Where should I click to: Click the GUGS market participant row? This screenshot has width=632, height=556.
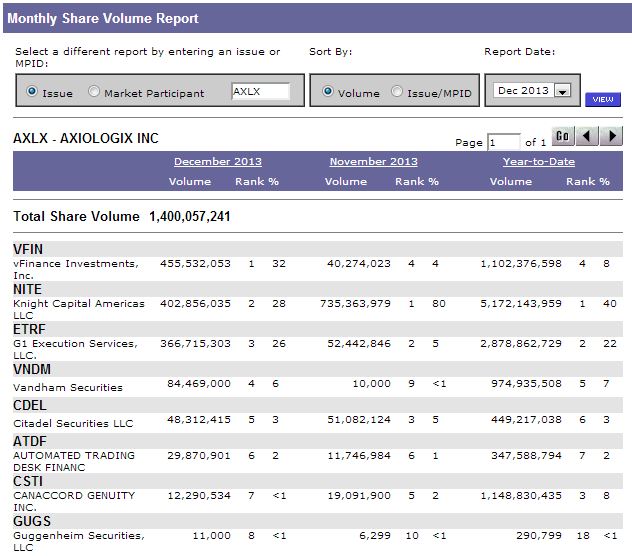30,521
